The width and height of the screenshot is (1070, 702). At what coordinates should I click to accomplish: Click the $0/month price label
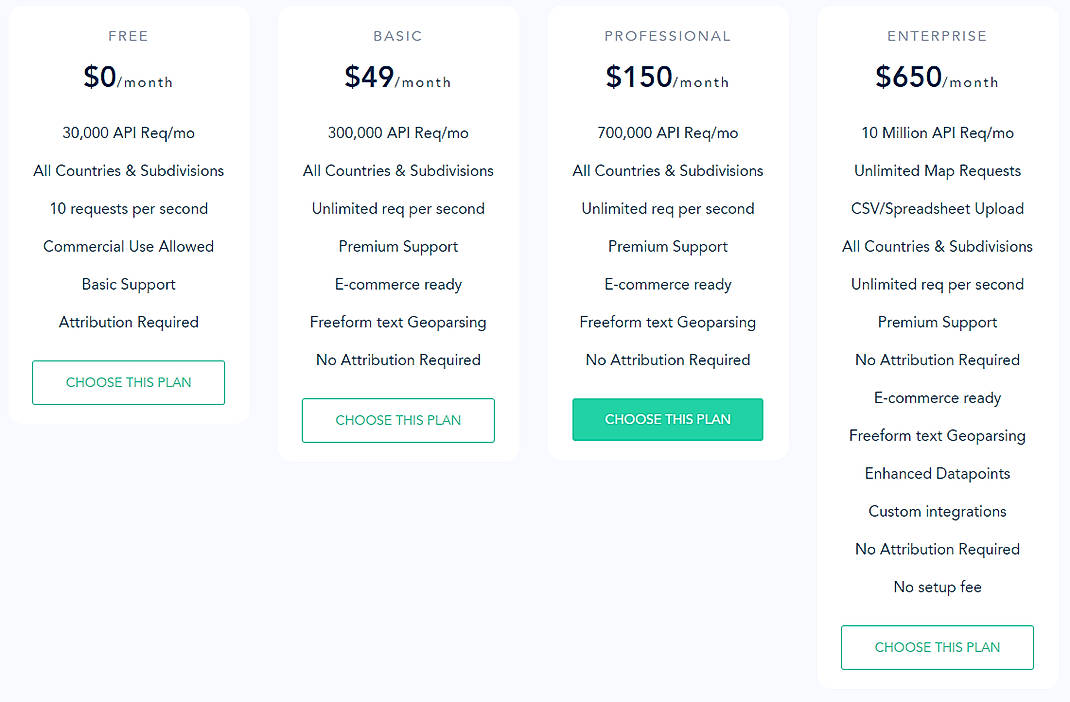click(x=128, y=76)
